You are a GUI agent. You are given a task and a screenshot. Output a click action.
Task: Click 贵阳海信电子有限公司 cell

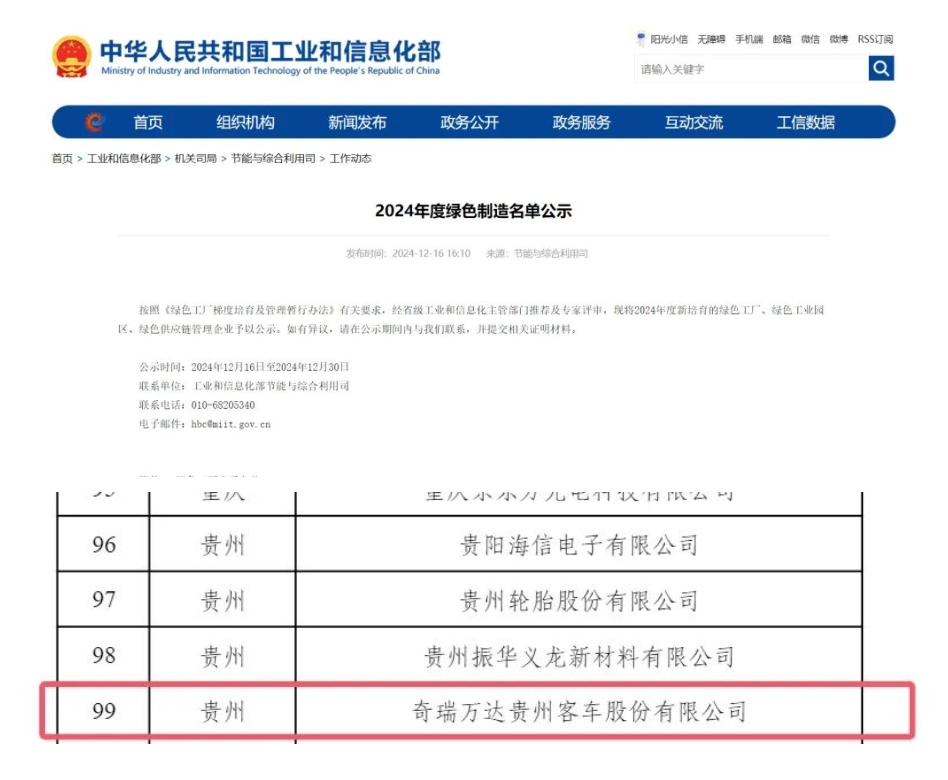[x=579, y=545]
